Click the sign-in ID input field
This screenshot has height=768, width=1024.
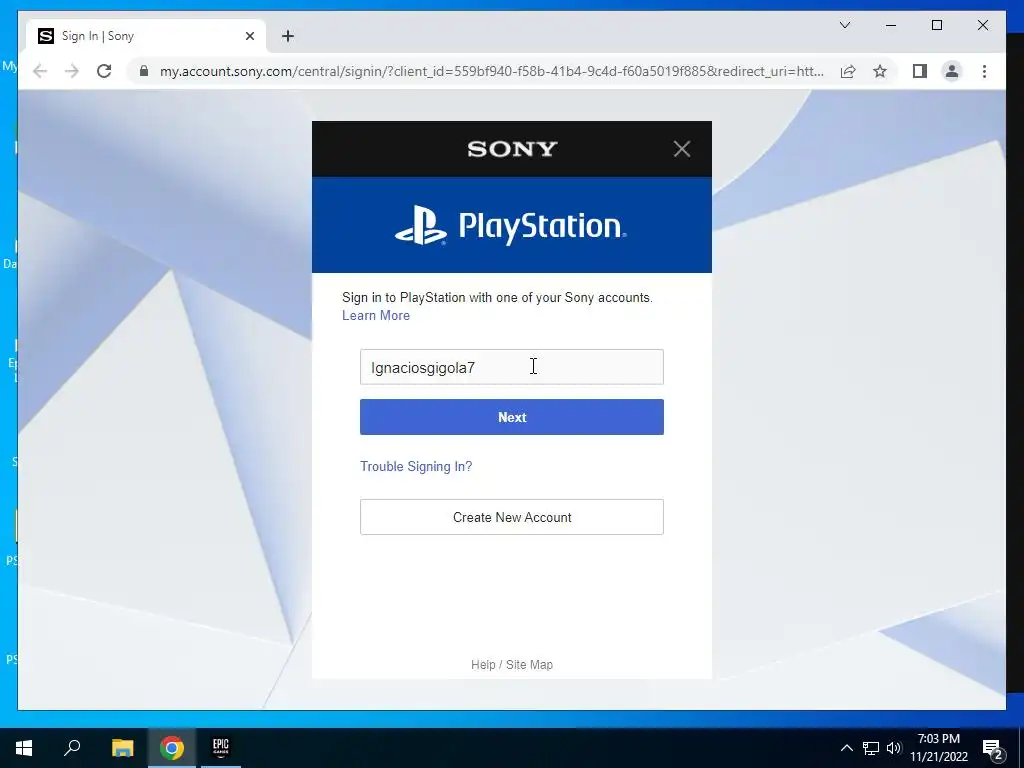pos(511,367)
